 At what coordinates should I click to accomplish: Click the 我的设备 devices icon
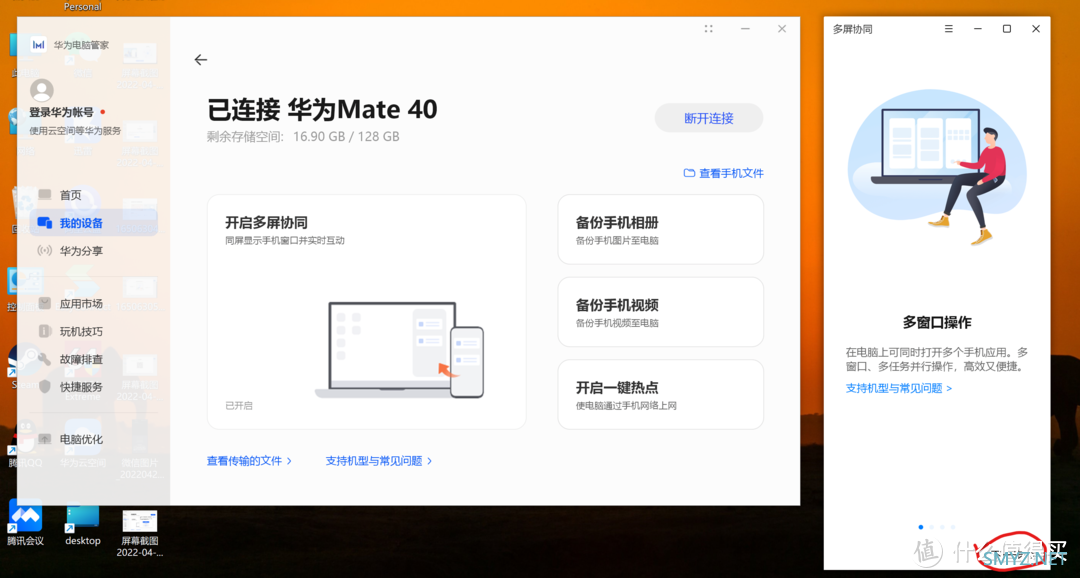pyautogui.click(x=45, y=223)
